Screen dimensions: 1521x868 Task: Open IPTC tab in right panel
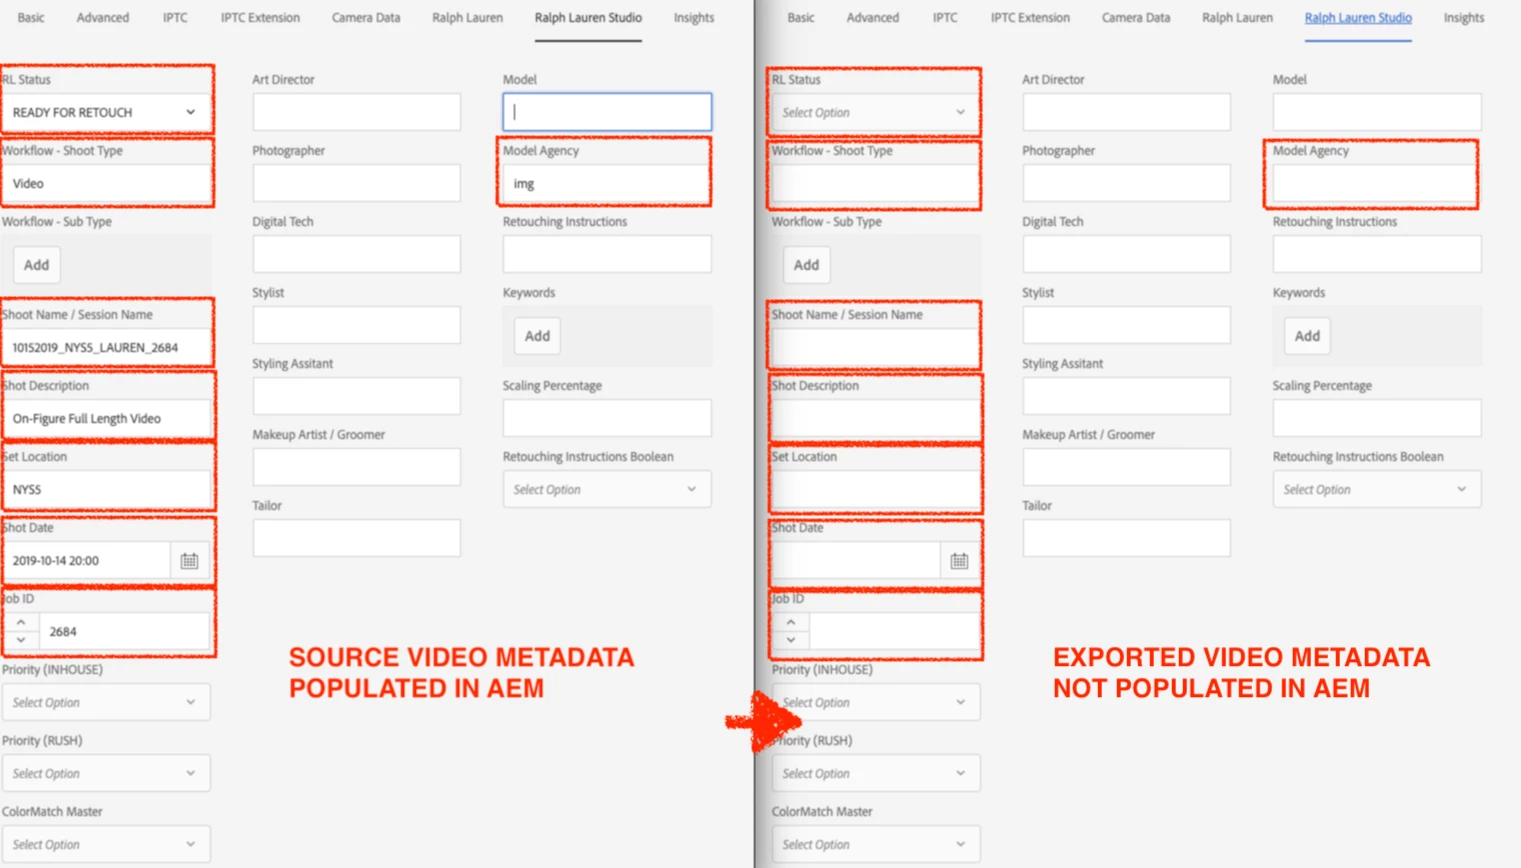(945, 18)
